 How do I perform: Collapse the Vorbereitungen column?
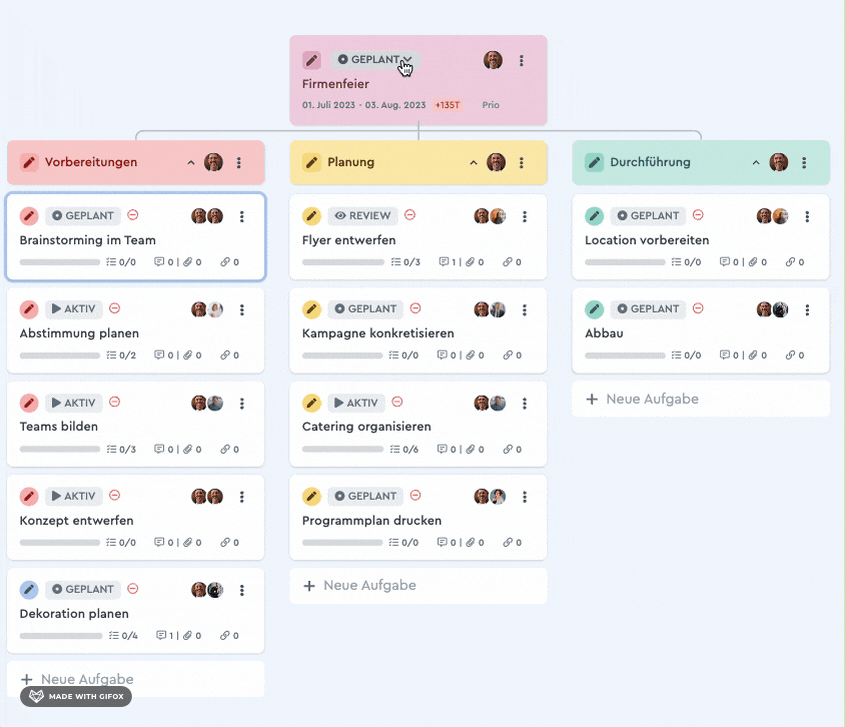pyautogui.click(x=191, y=163)
